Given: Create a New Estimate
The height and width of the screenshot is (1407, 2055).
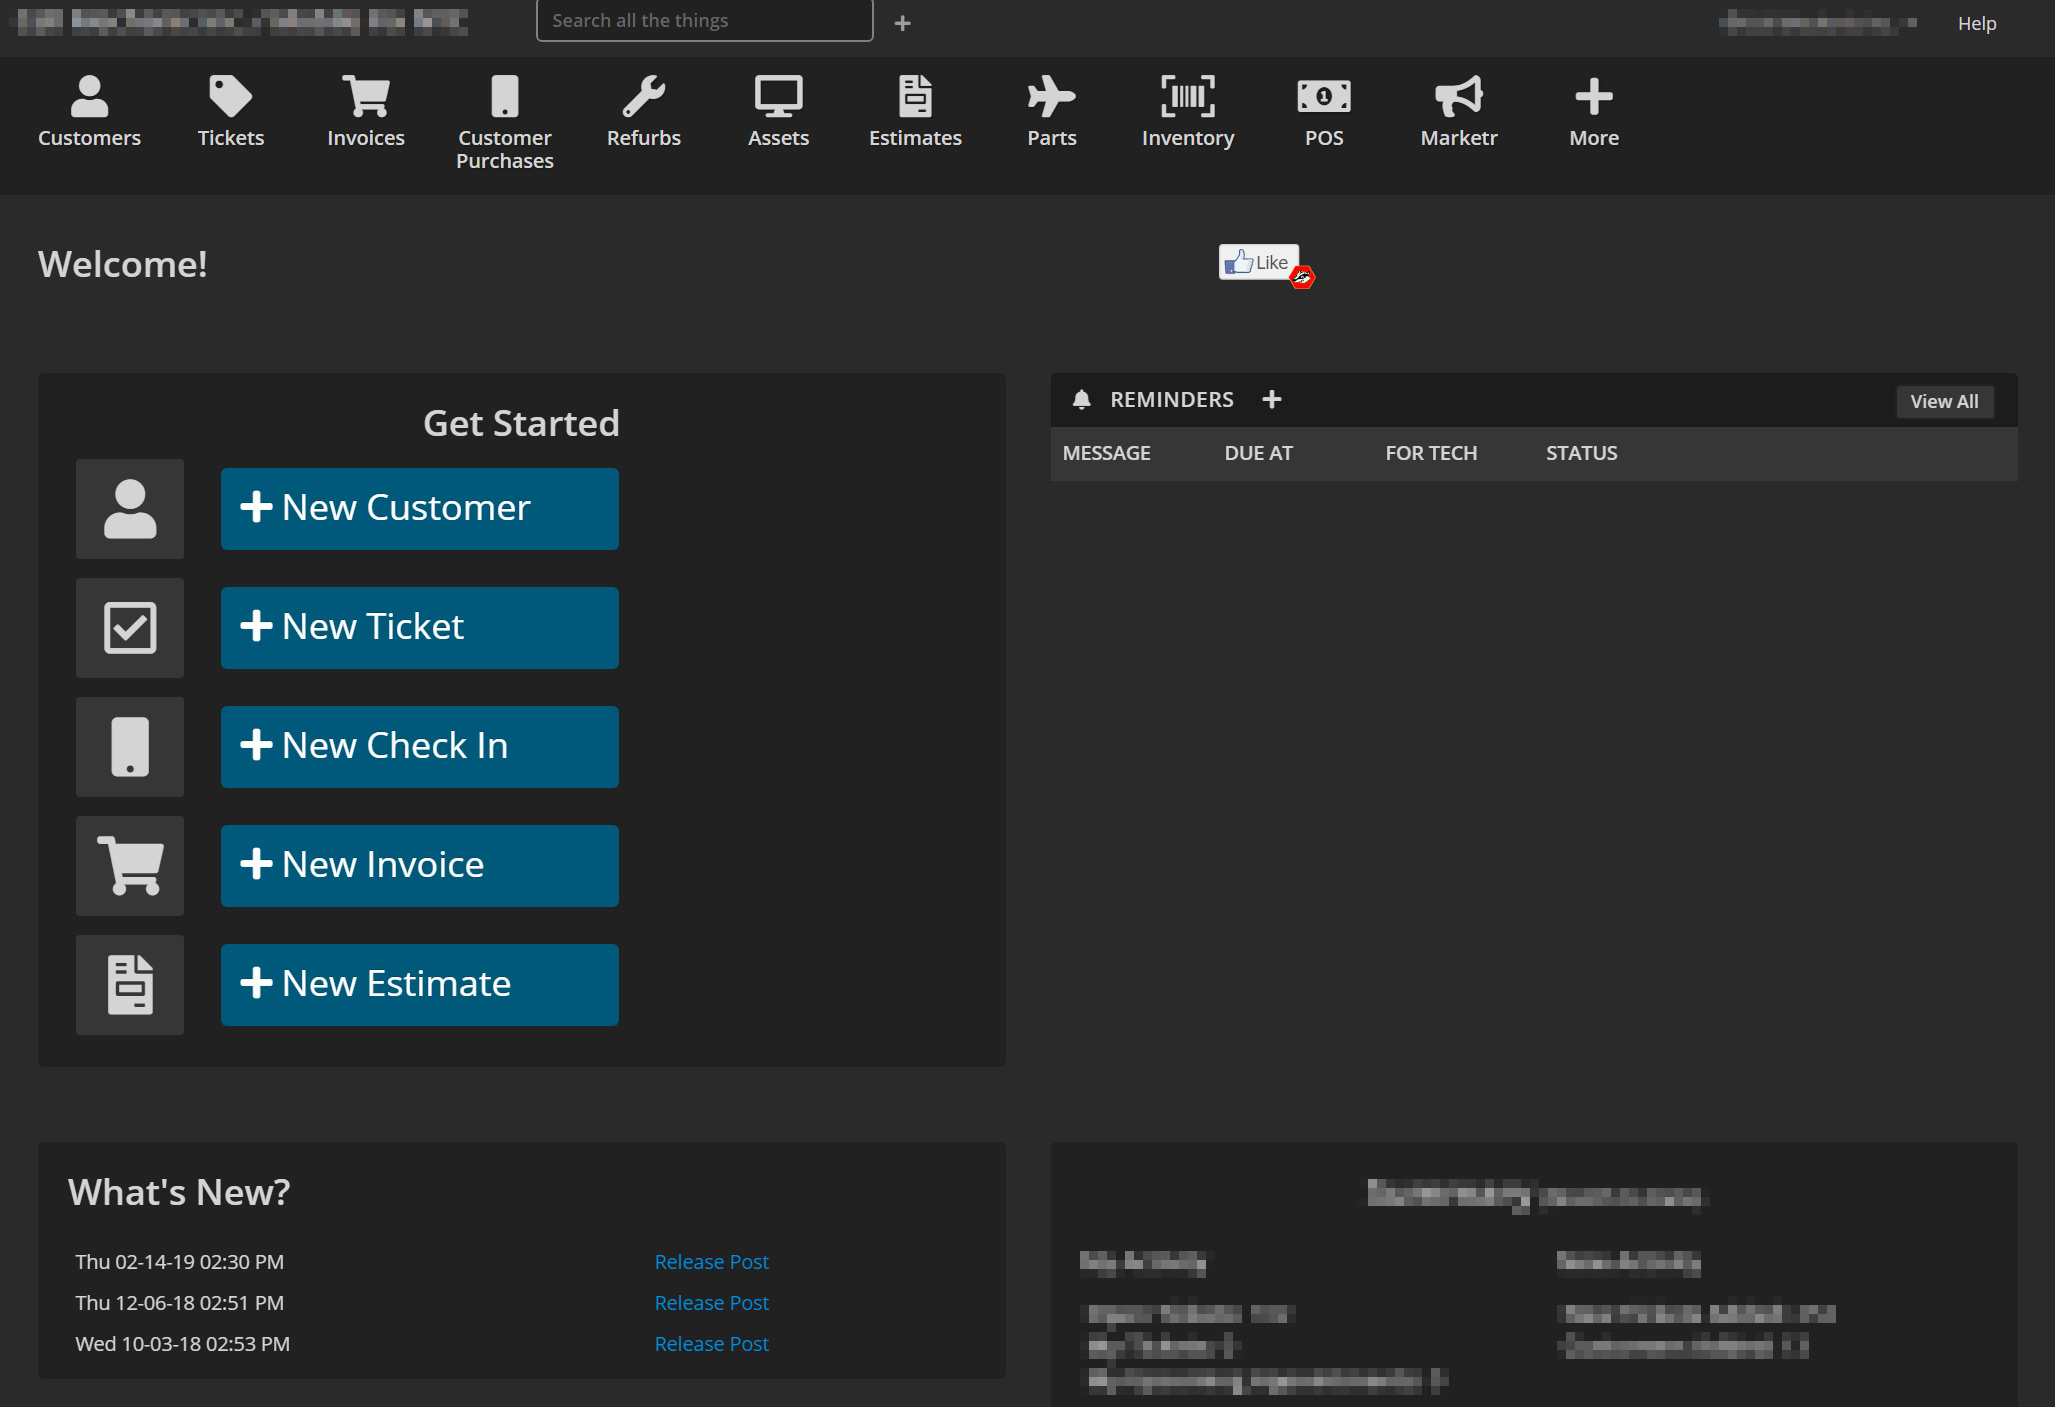Looking at the screenshot, I should click(x=420, y=985).
